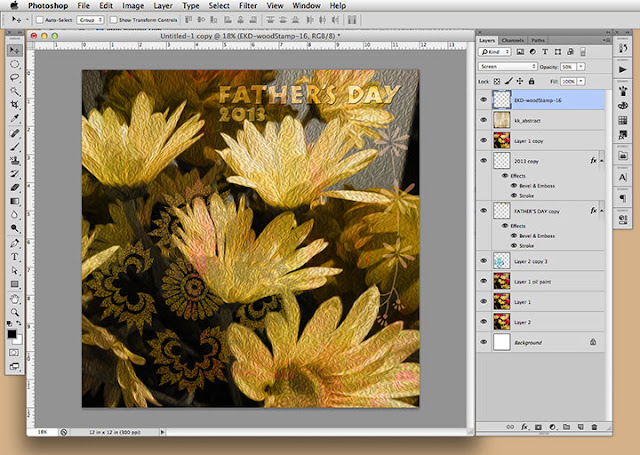Image resolution: width=640 pixels, height=455 pixels.
Task: Click the add layer style fx icon
Action: (x=523, y=426)
